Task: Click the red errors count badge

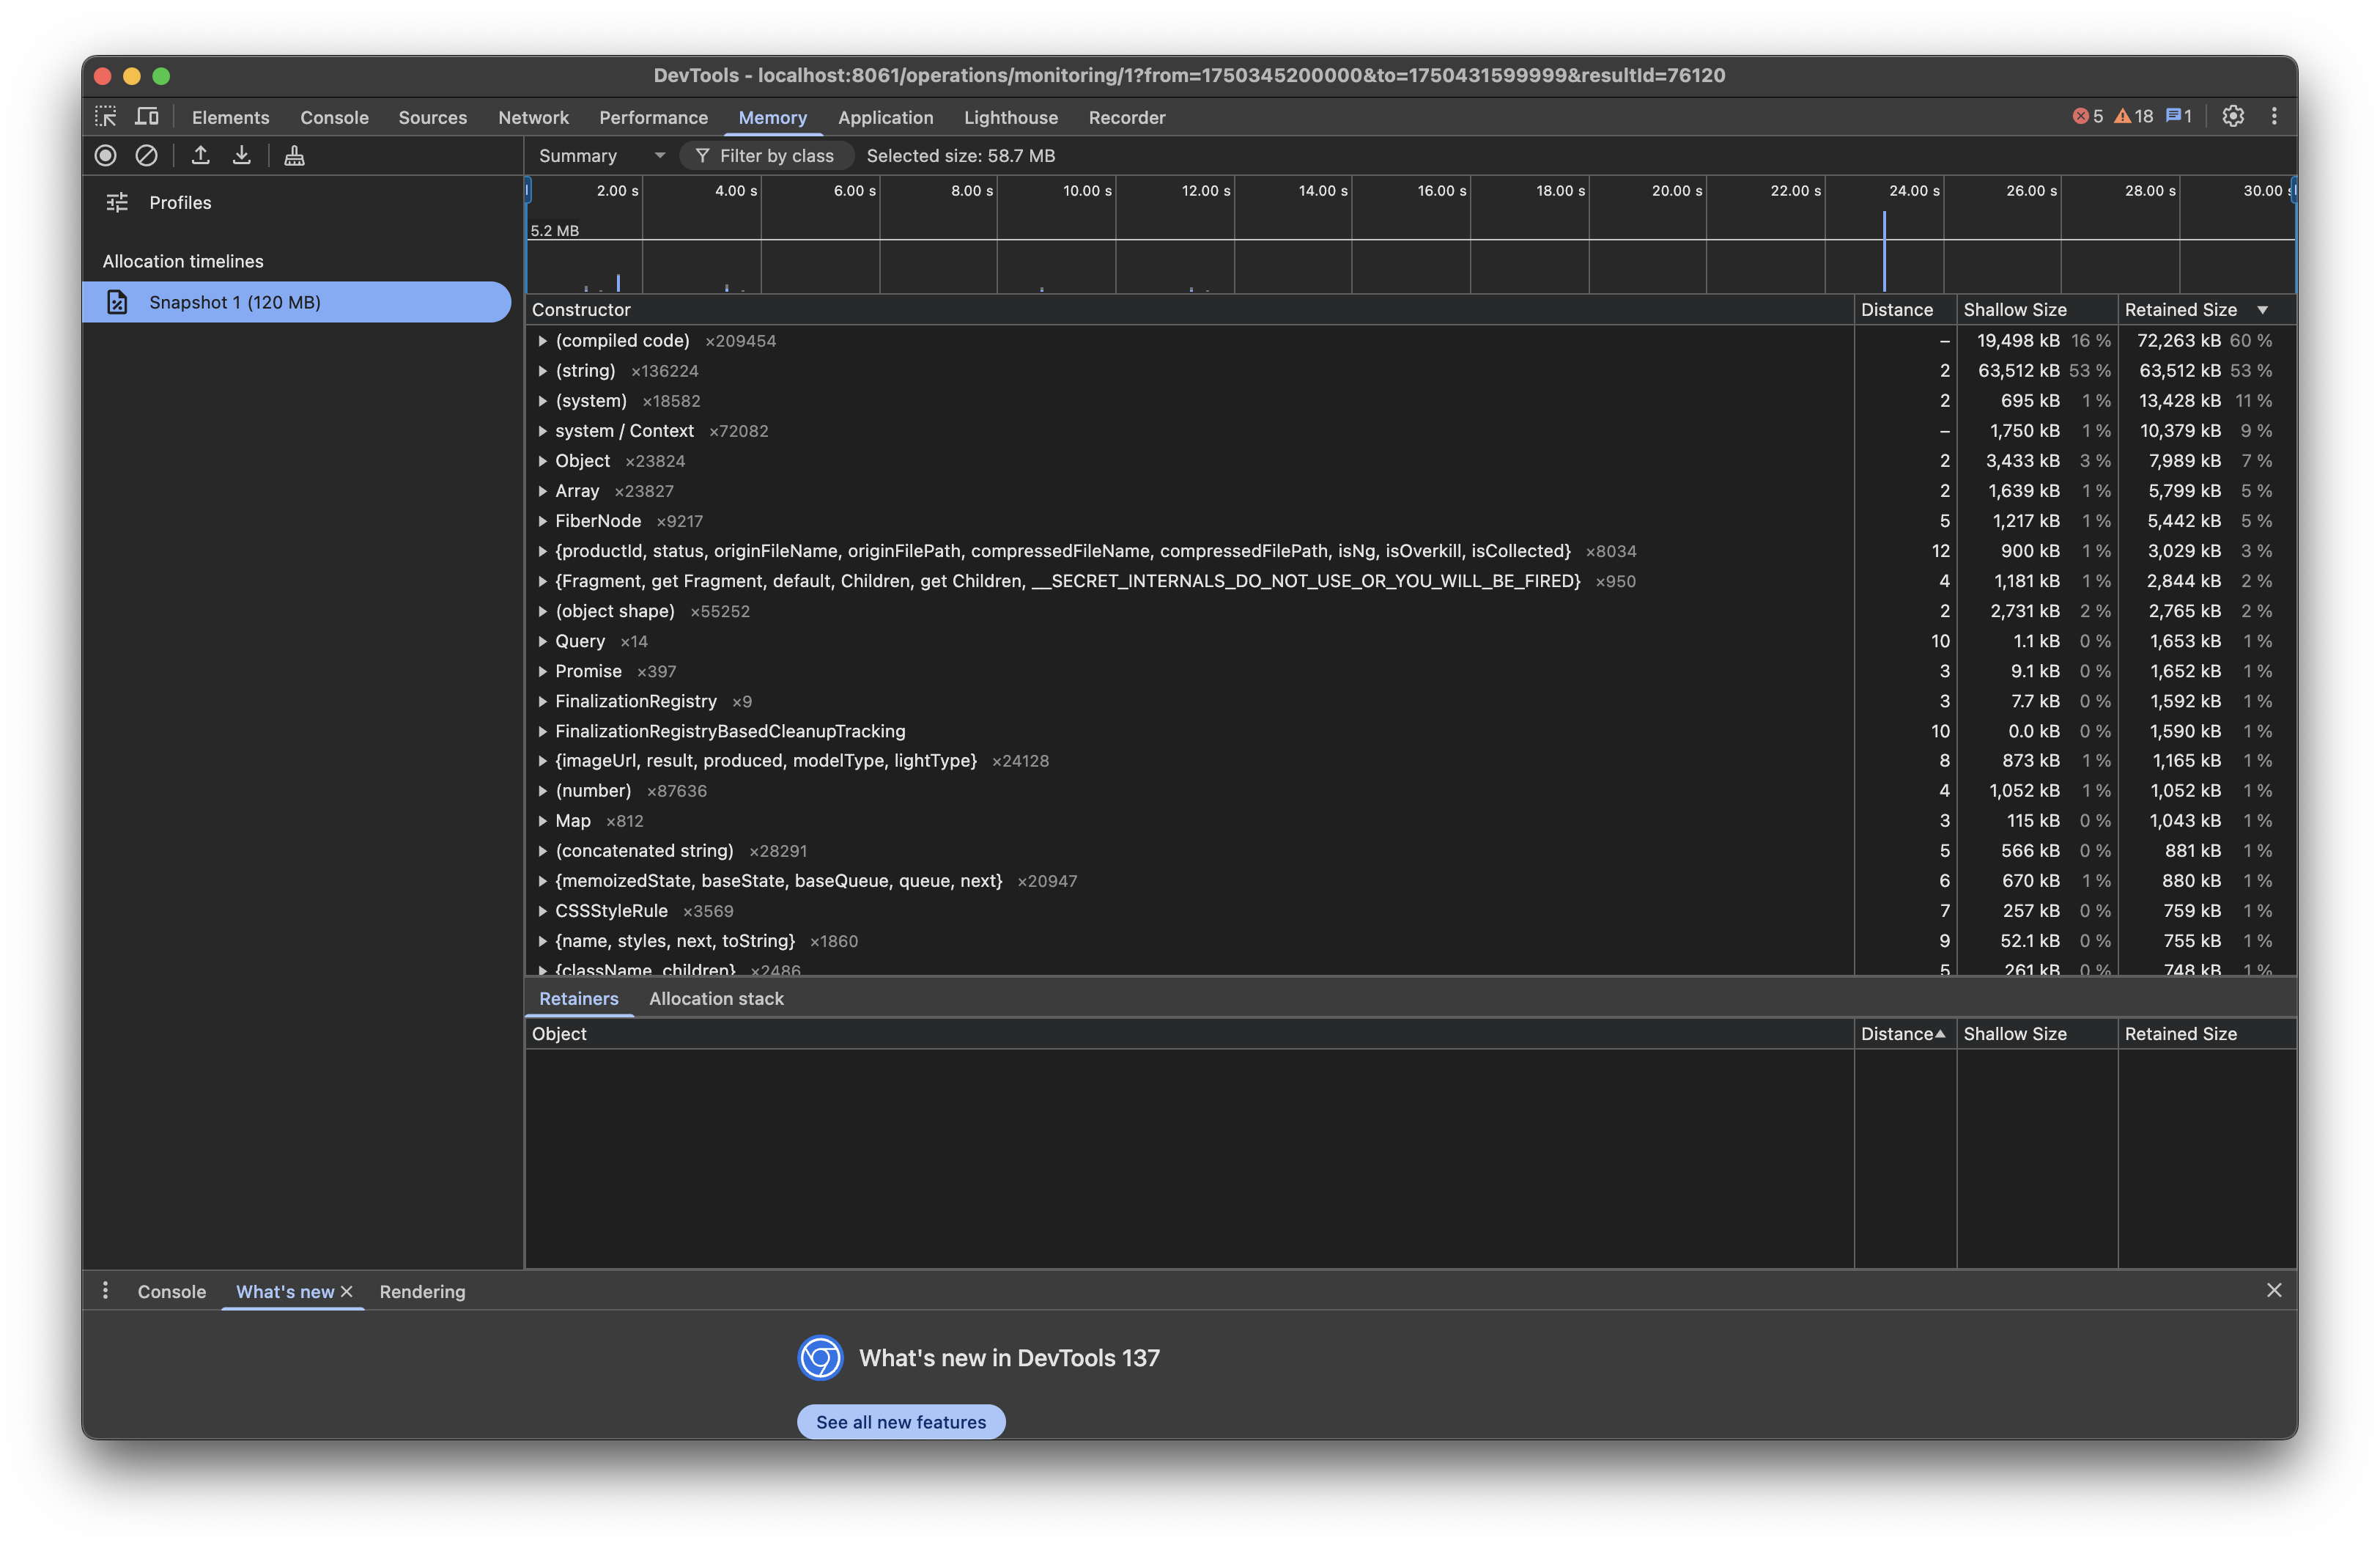Action: click(2088, 116)
